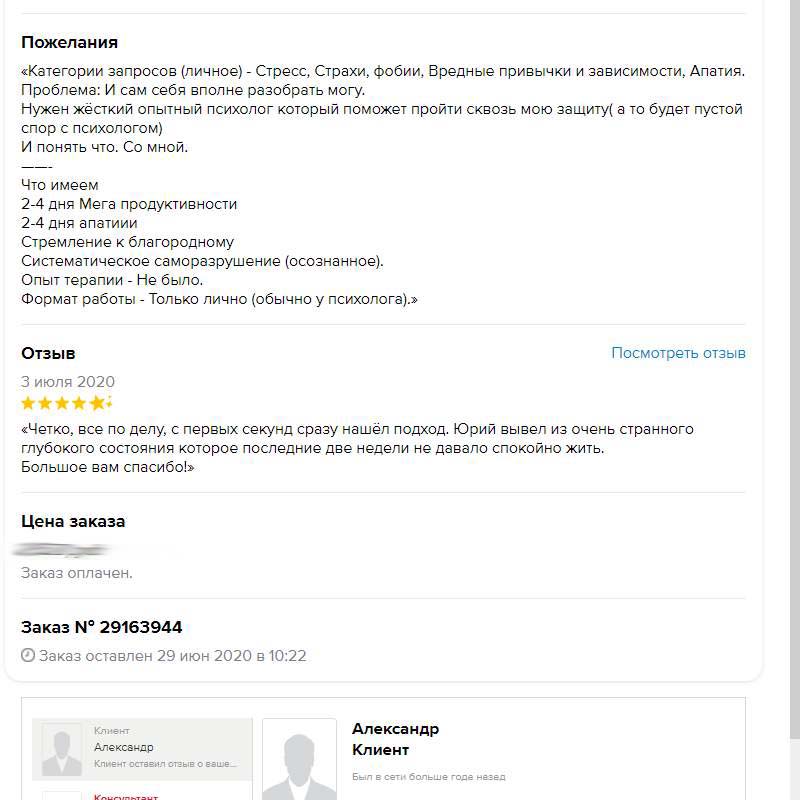Click the third star in the rating
This screenshot has width=800, height=800.
pos(63,404)
